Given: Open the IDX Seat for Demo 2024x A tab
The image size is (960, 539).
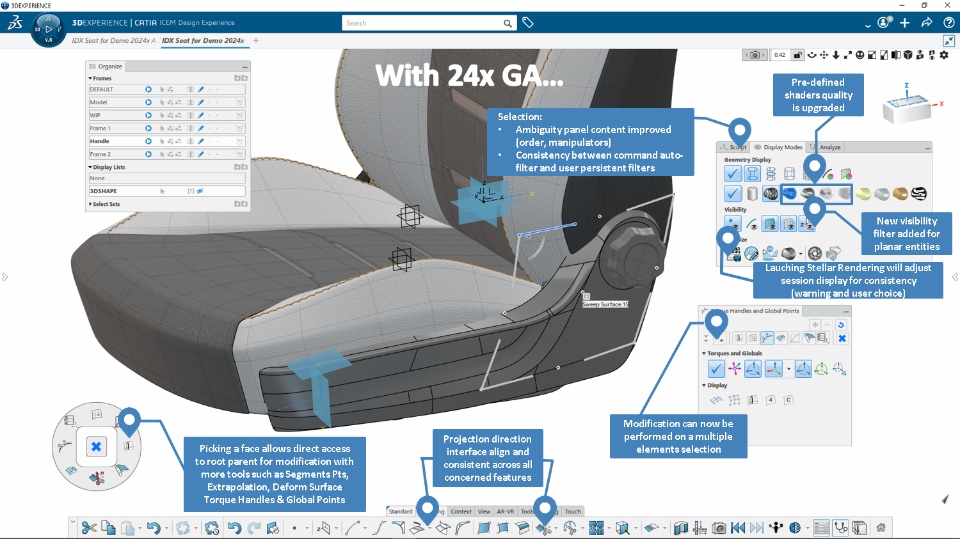Looking at the screenshot, I should pyautogui.click(x=113, y=40).
